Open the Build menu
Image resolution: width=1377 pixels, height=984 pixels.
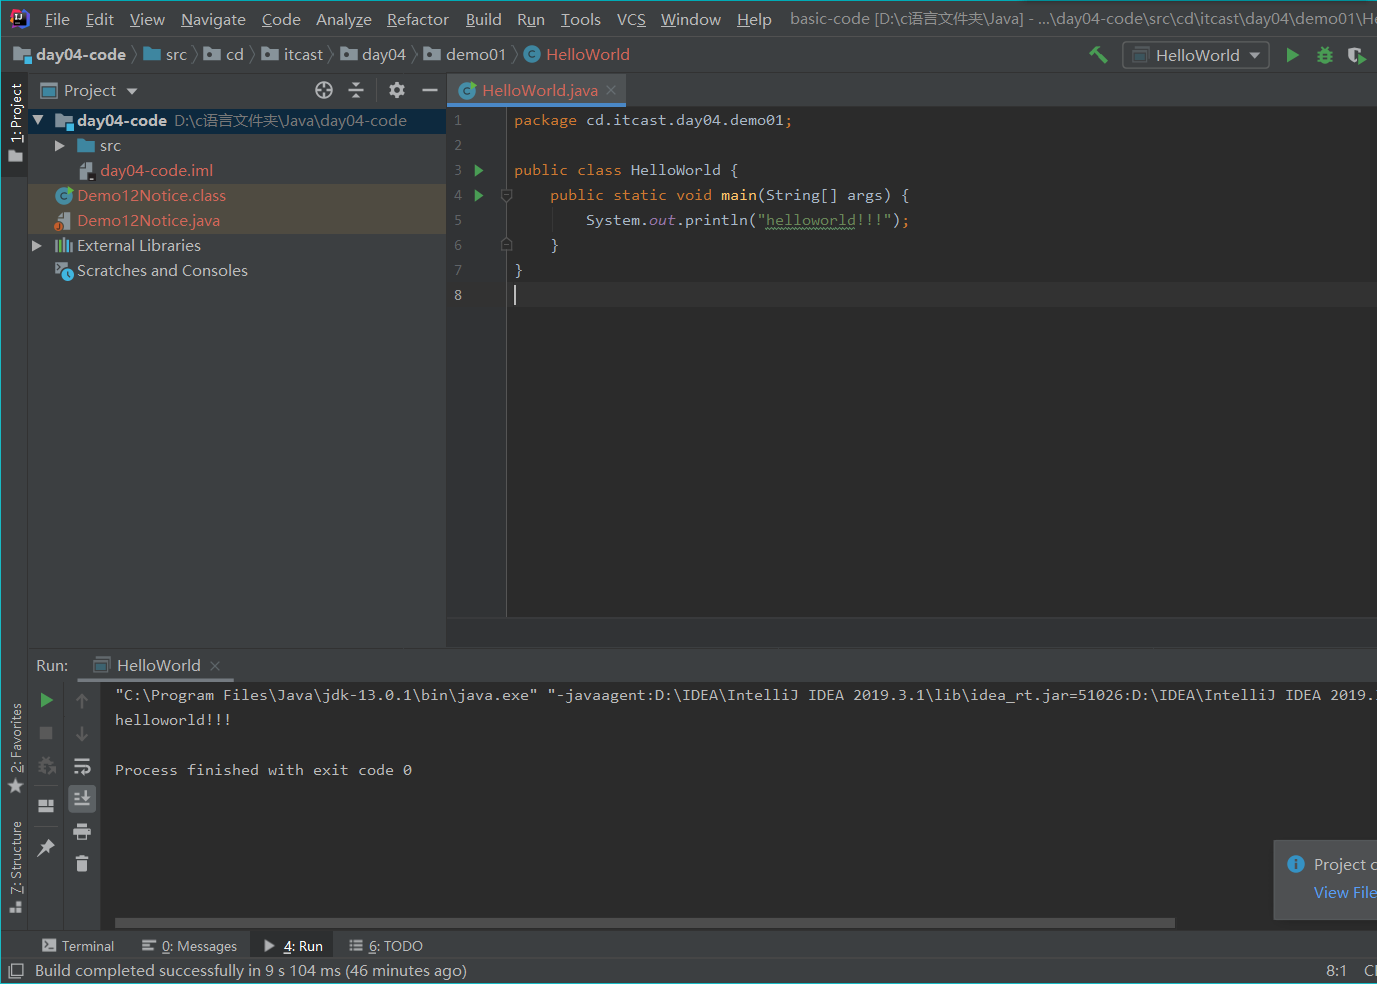click(483, 19)
